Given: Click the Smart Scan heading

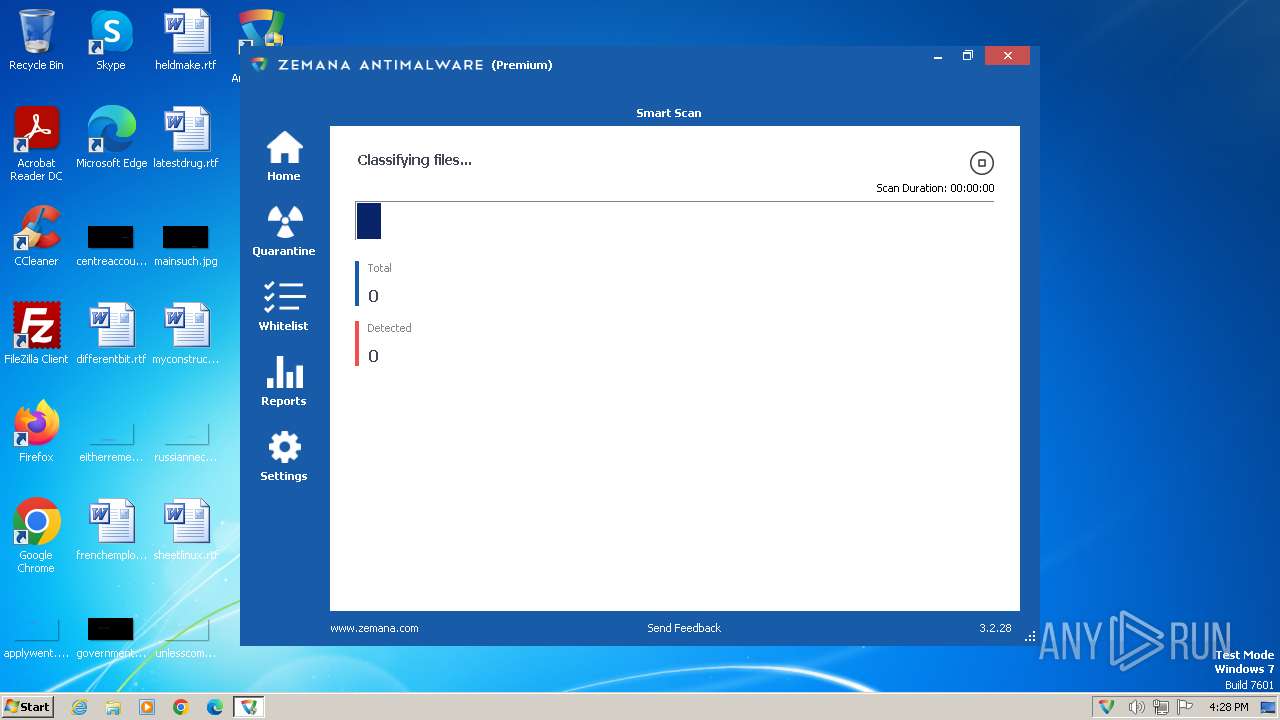Looking at the screenshot, I should point(669,113).
